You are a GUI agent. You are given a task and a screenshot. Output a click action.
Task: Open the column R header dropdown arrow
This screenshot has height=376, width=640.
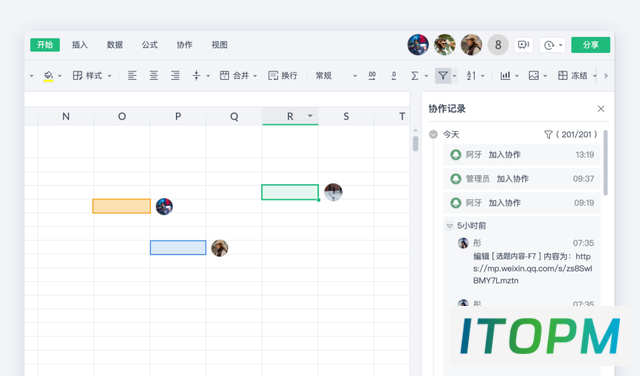310,116
